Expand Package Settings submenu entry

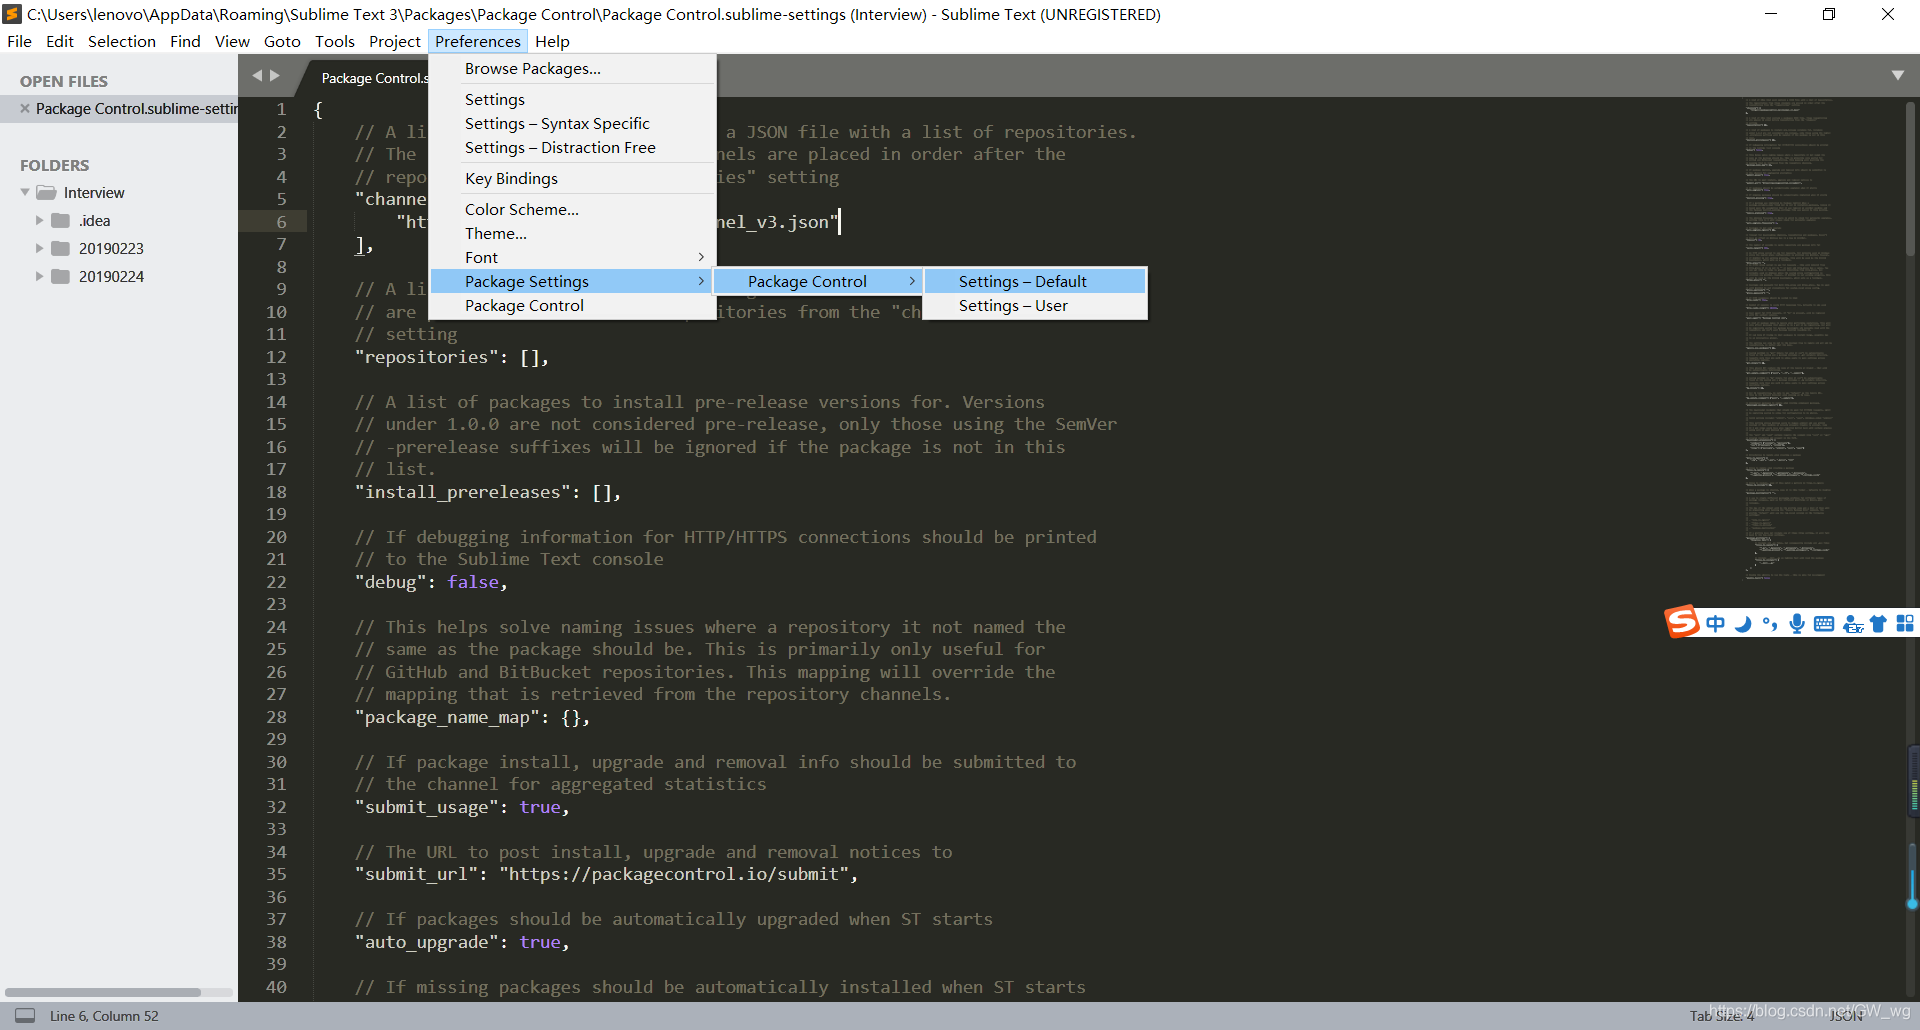point(572,281)
